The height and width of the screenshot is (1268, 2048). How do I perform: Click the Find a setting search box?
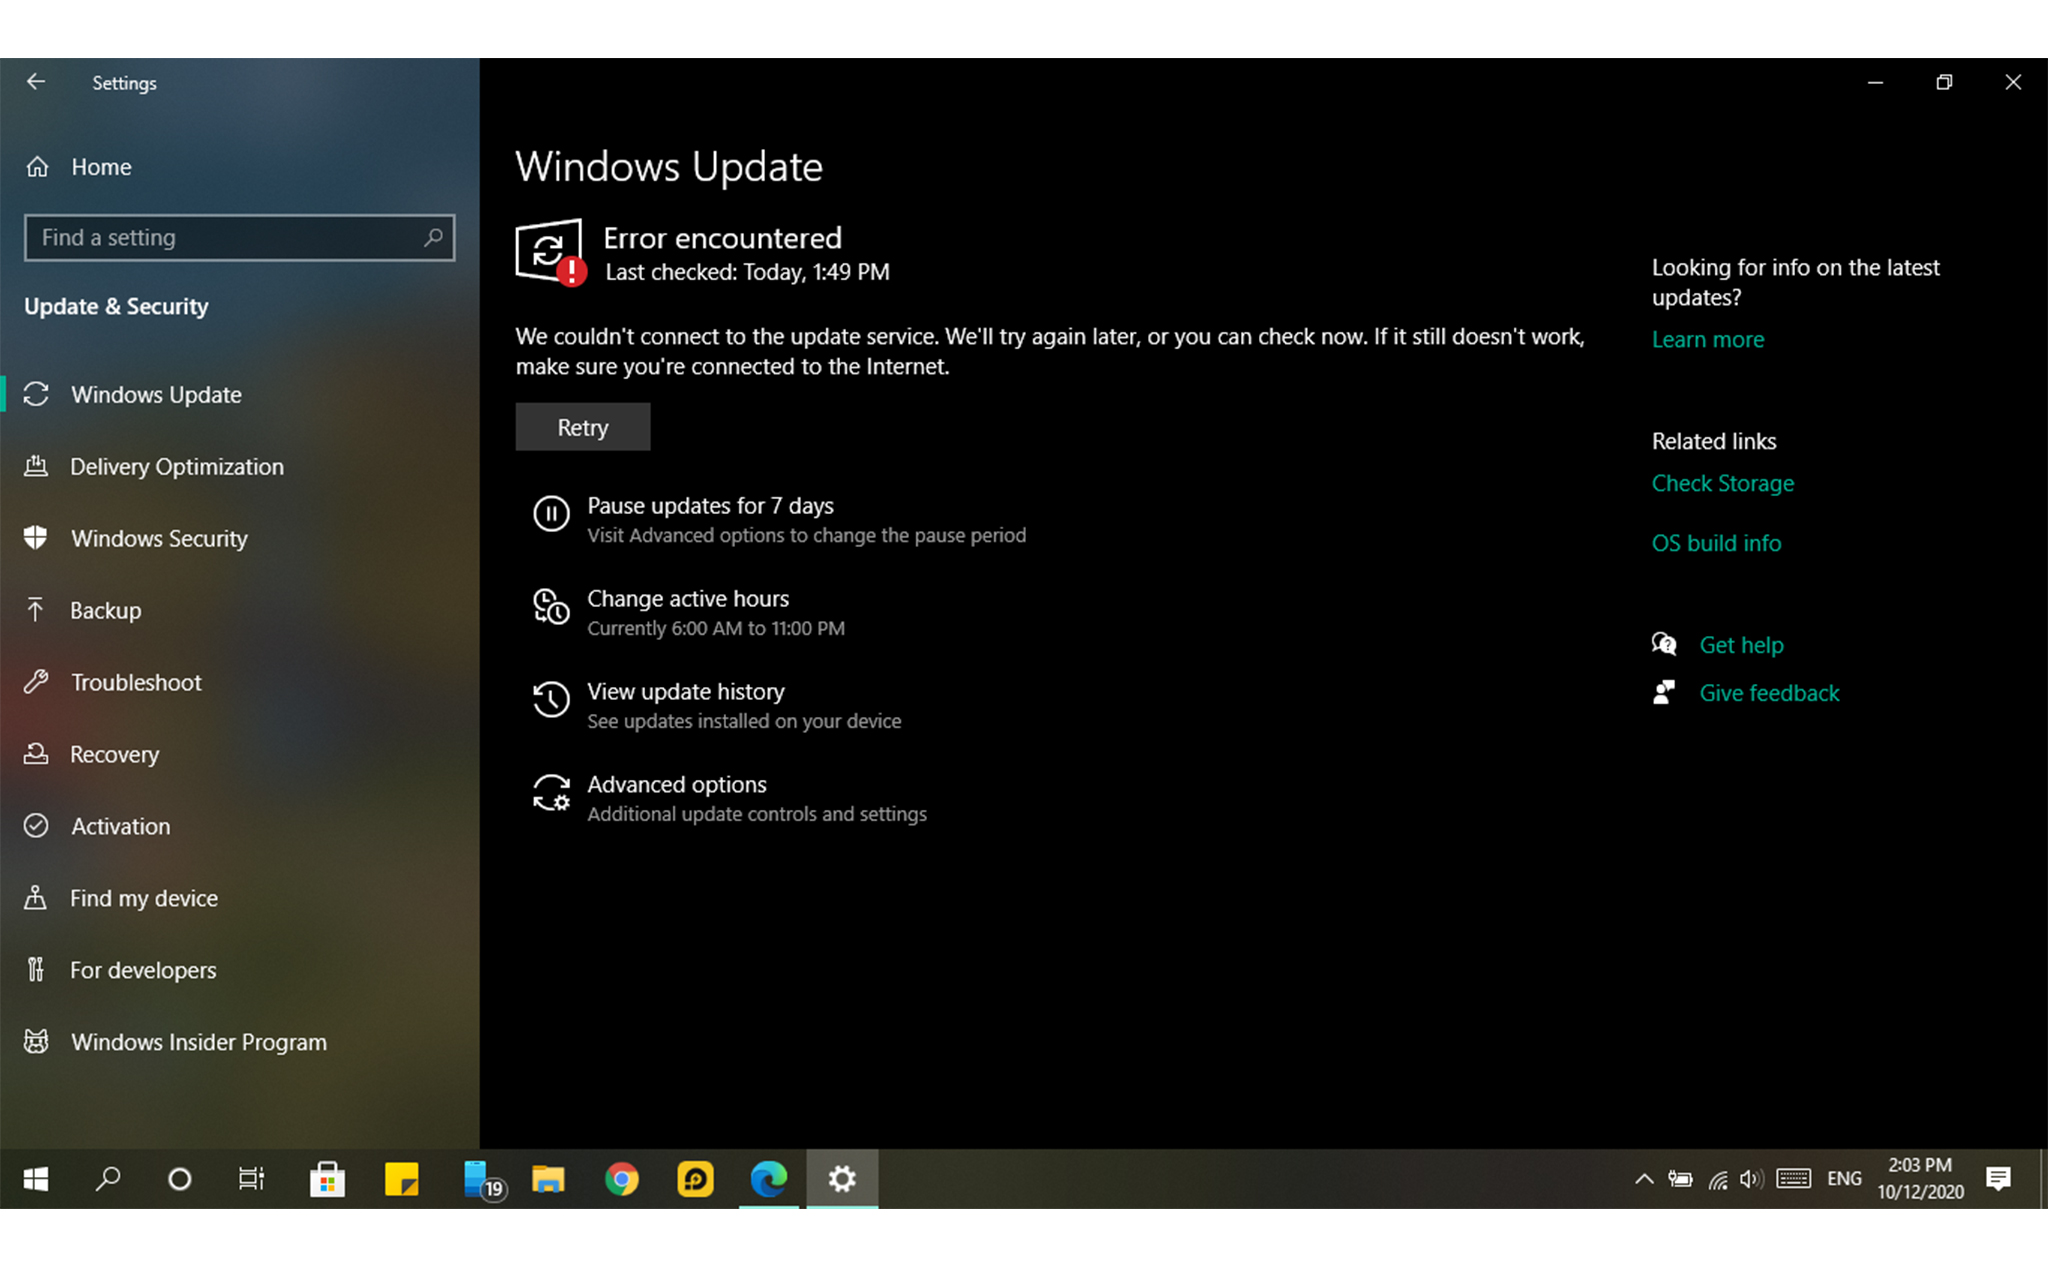228,238
